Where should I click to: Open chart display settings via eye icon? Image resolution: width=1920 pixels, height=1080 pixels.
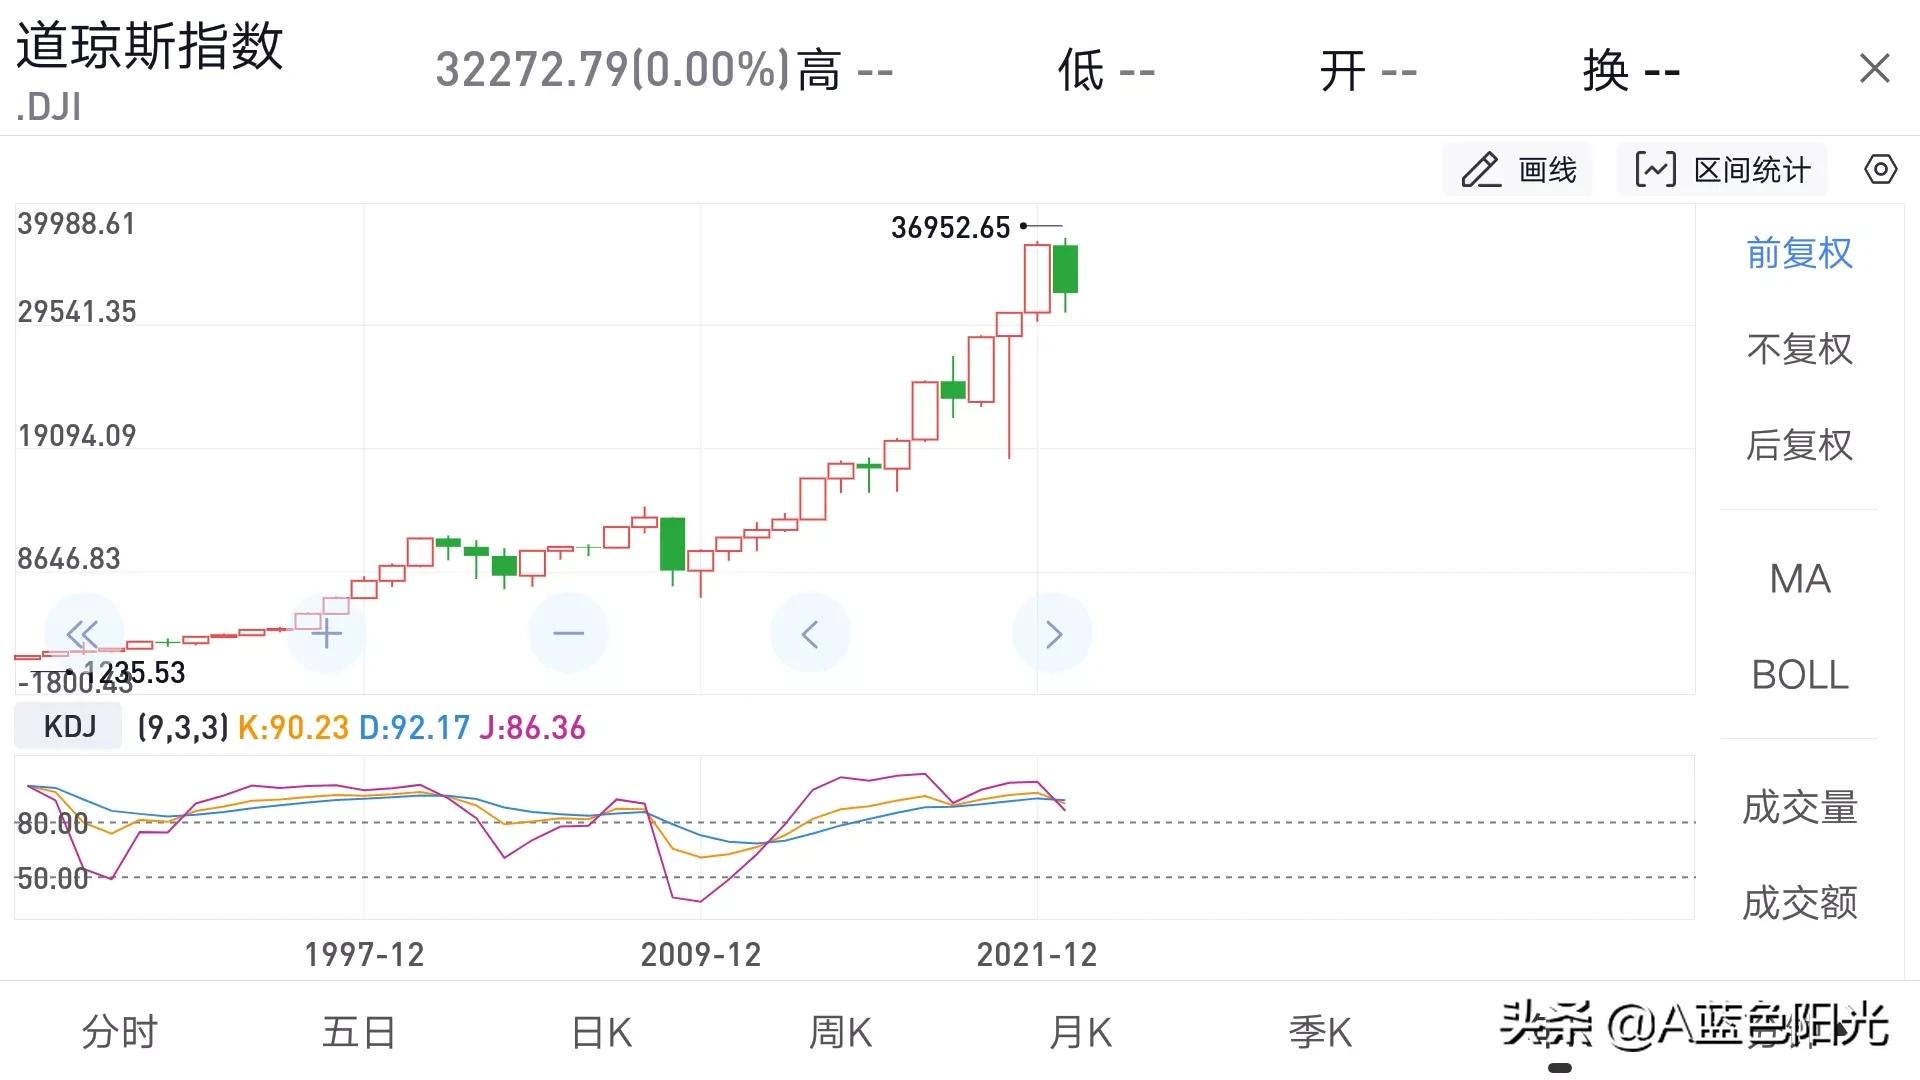click(1879, 168)
